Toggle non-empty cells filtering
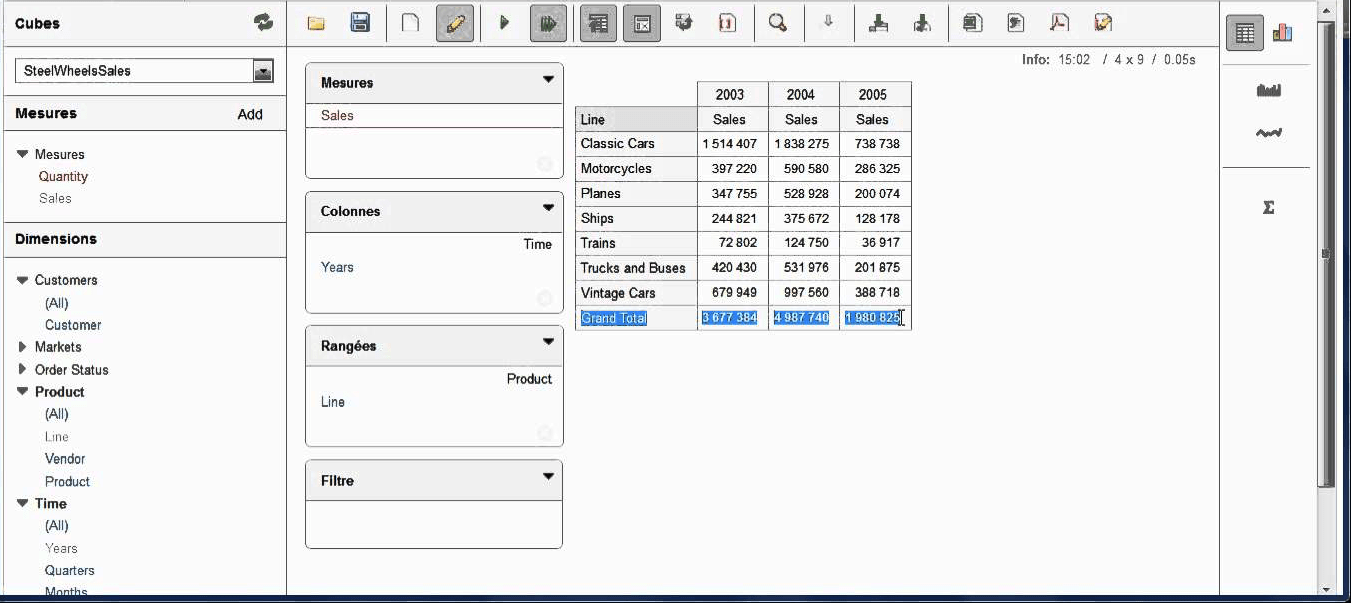The width and height of the screenshot is (1351, 603). click(x=642, y=22)
